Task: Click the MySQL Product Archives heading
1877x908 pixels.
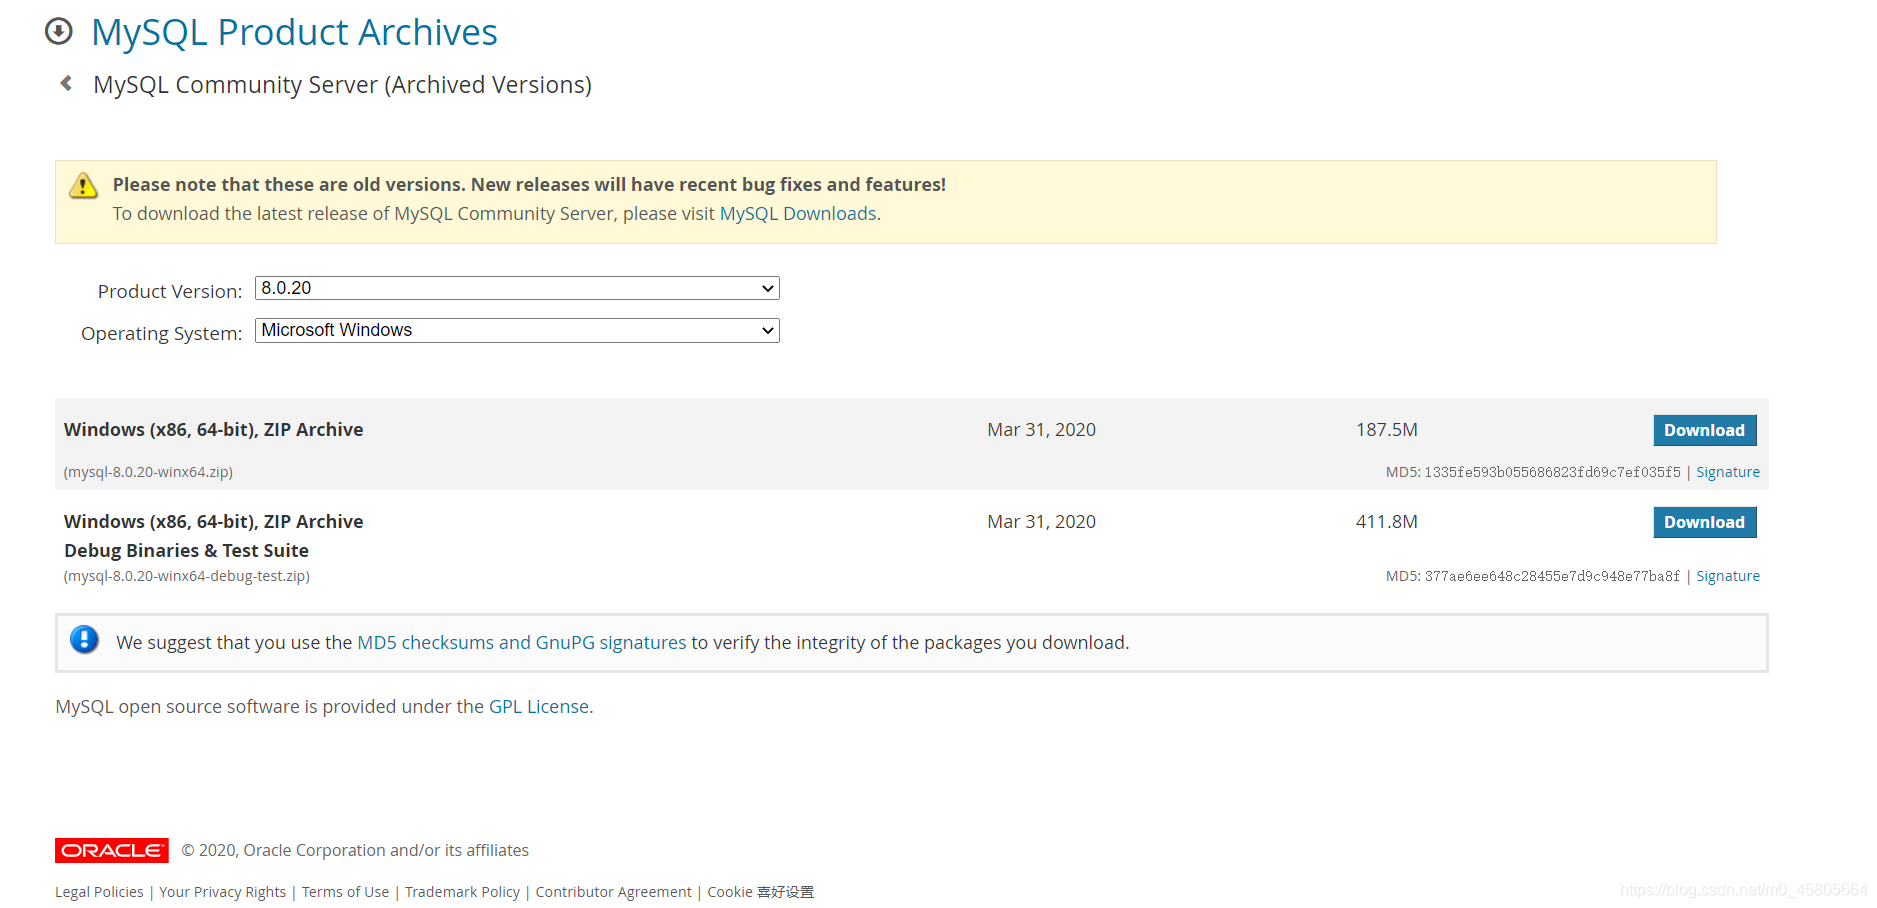Action: (294, 33)
